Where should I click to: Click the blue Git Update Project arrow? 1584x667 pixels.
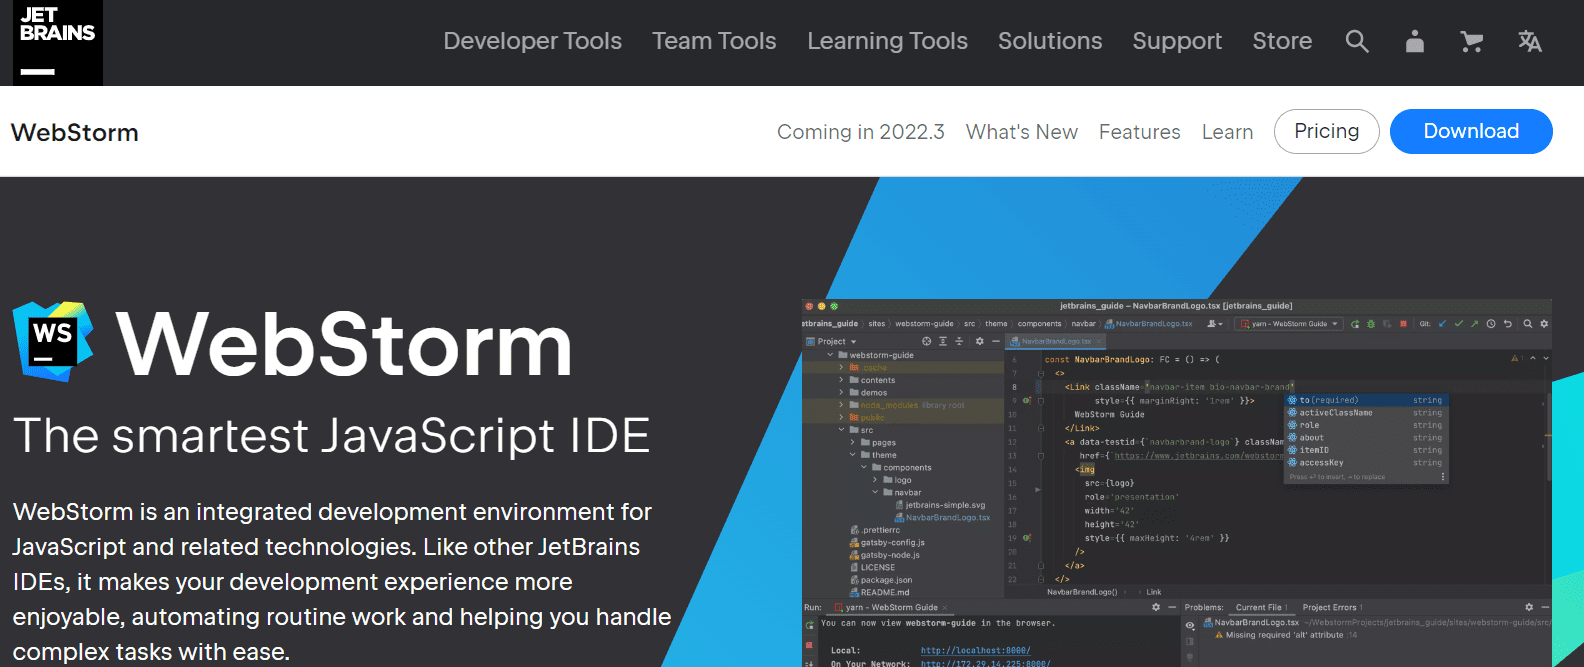coord(1442,324)
